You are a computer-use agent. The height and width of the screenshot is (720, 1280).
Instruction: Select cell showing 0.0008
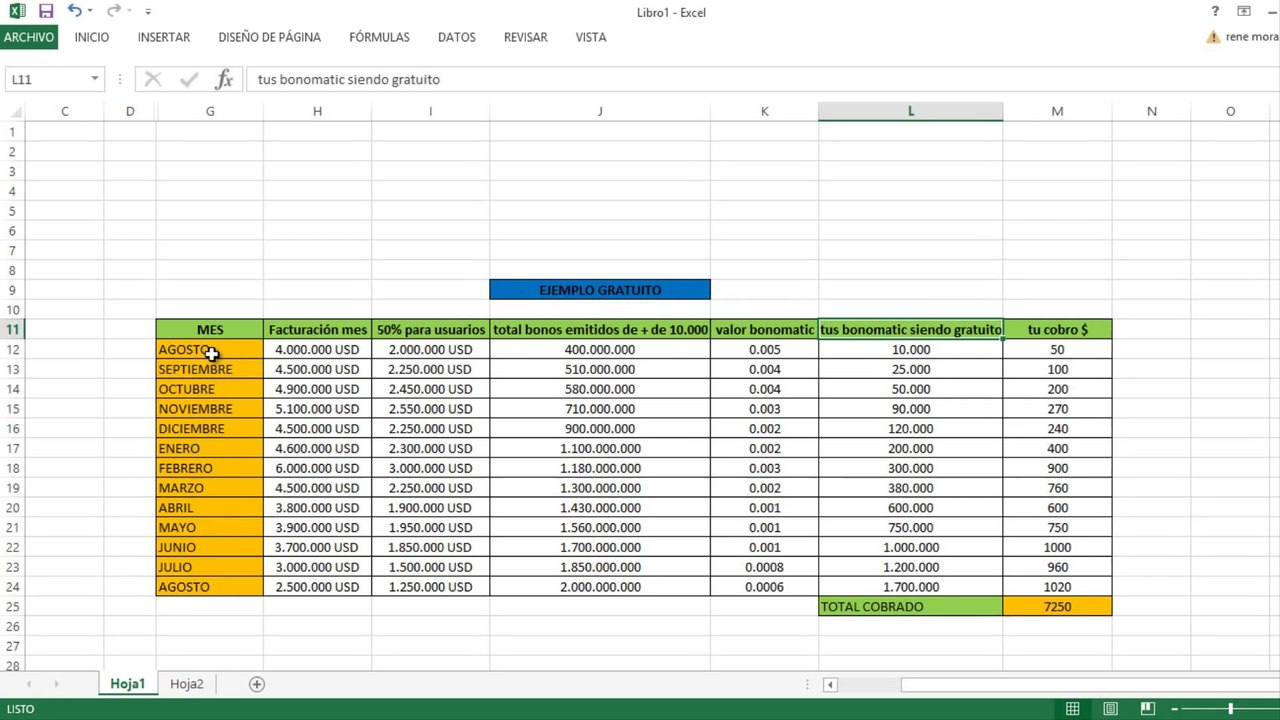pos(765,567)
